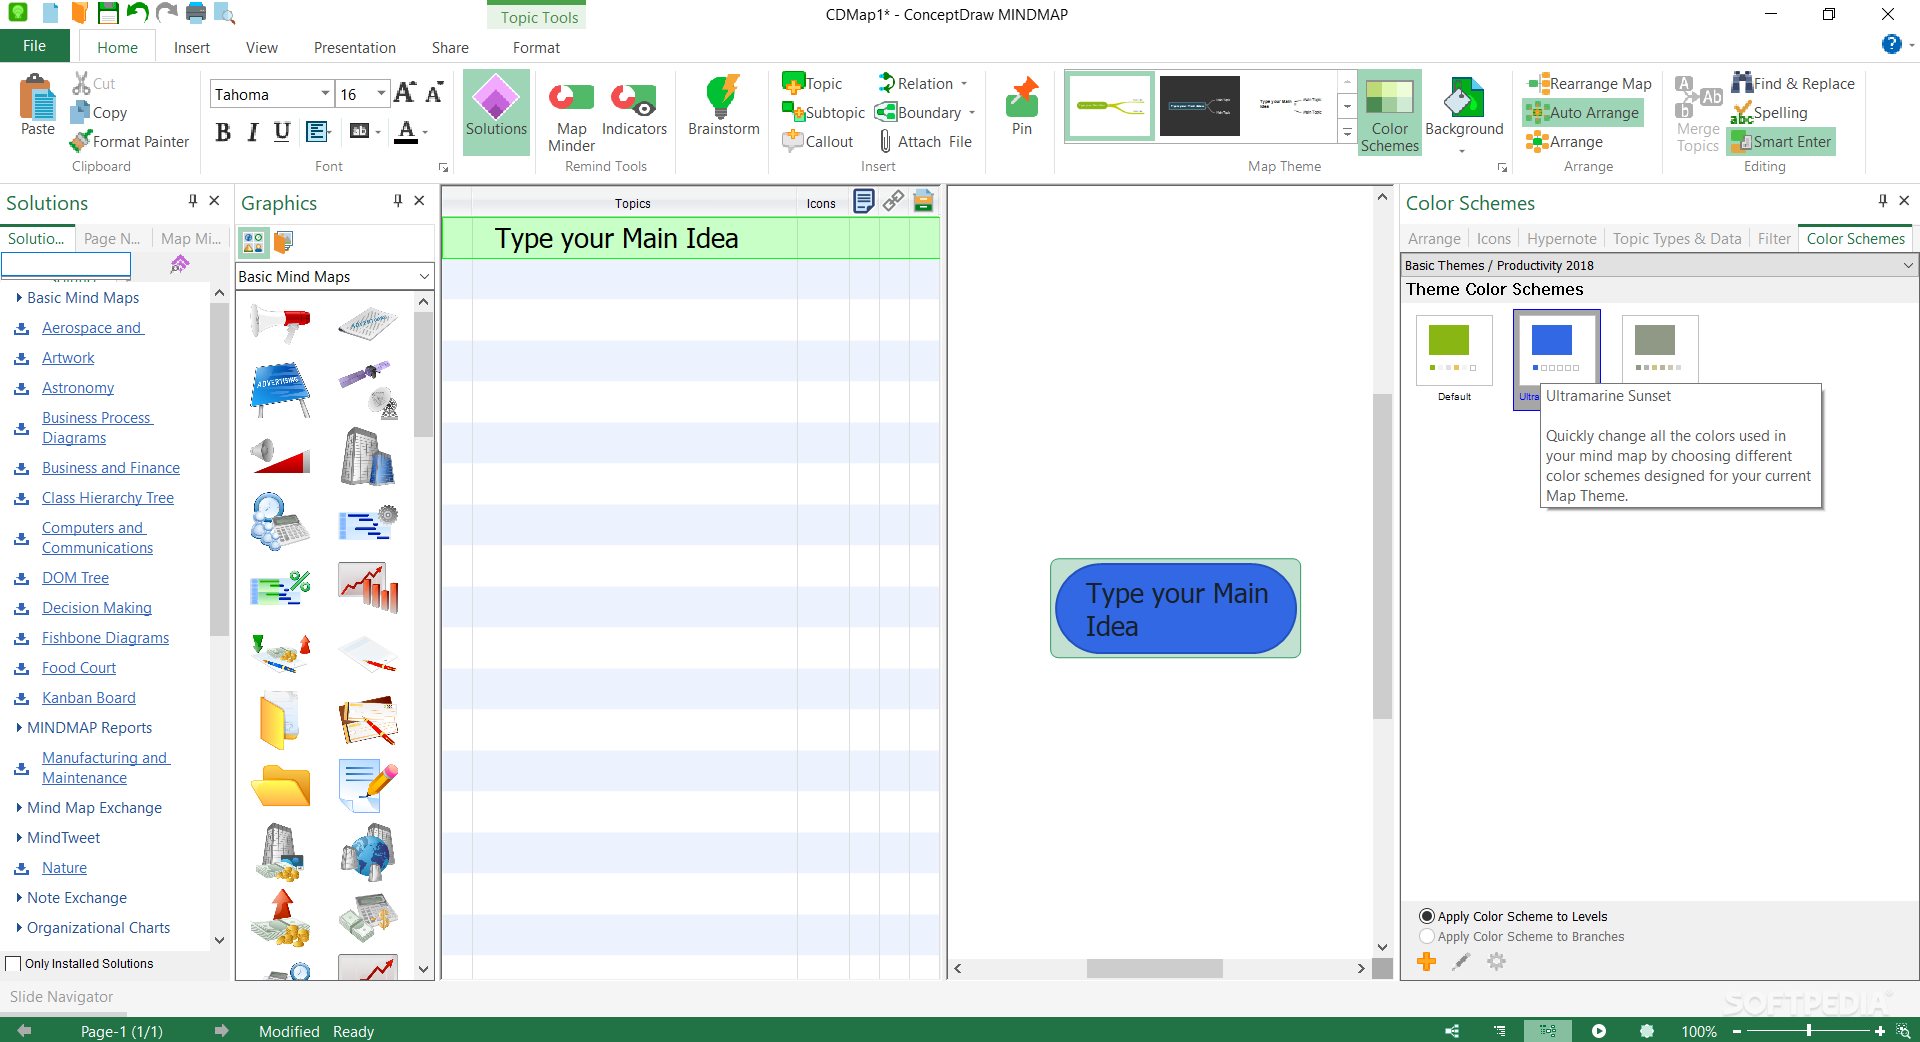
Task: Switch to the Topic Types & Data tab
Action: coord(1676,239)
